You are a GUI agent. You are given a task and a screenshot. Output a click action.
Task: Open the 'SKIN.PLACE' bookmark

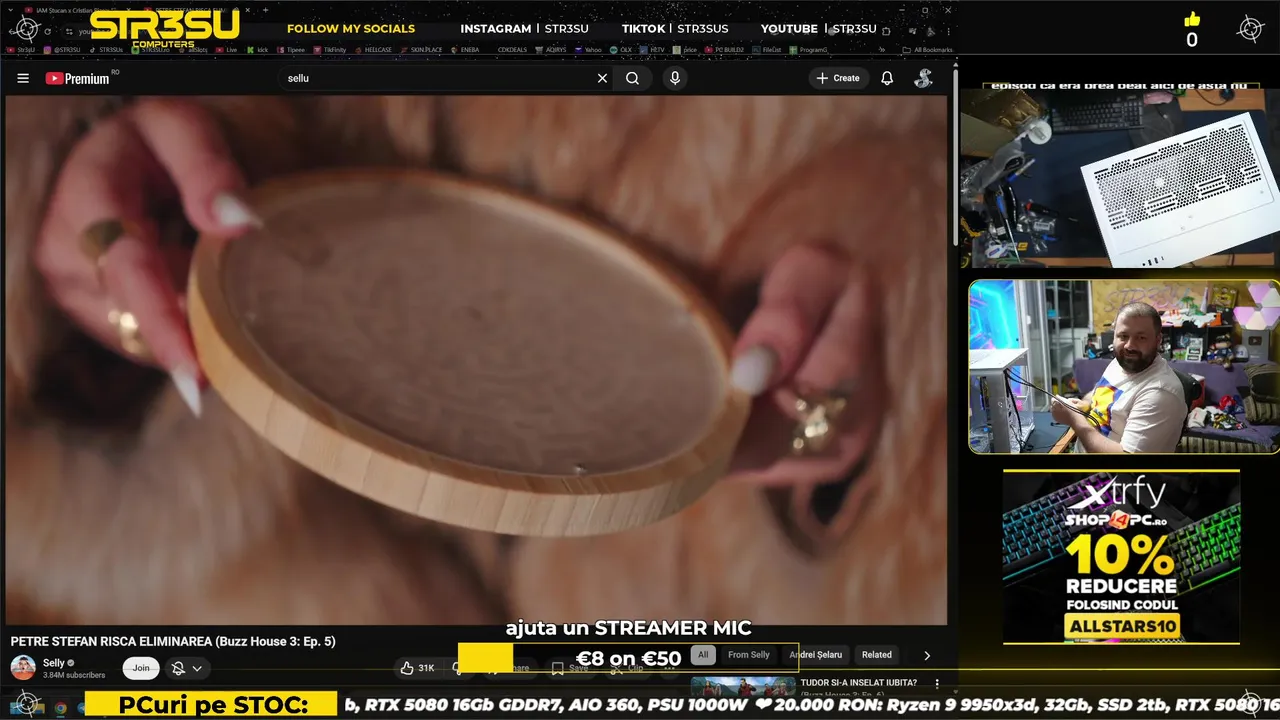(x=420, y=49)
